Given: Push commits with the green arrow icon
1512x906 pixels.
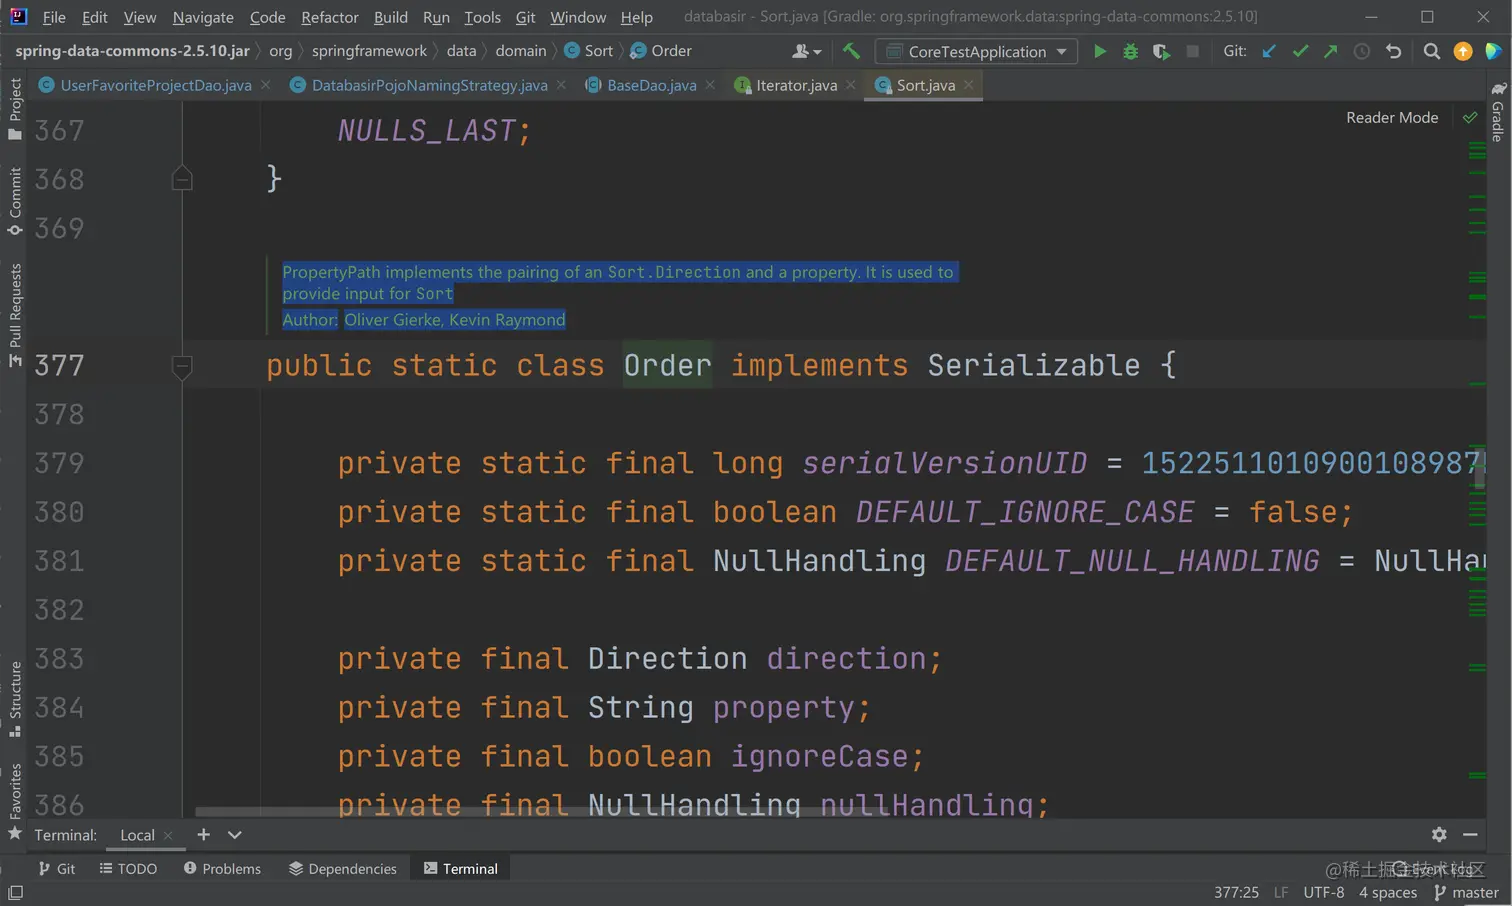Looking at the screenshot, I should [1331, 51].
